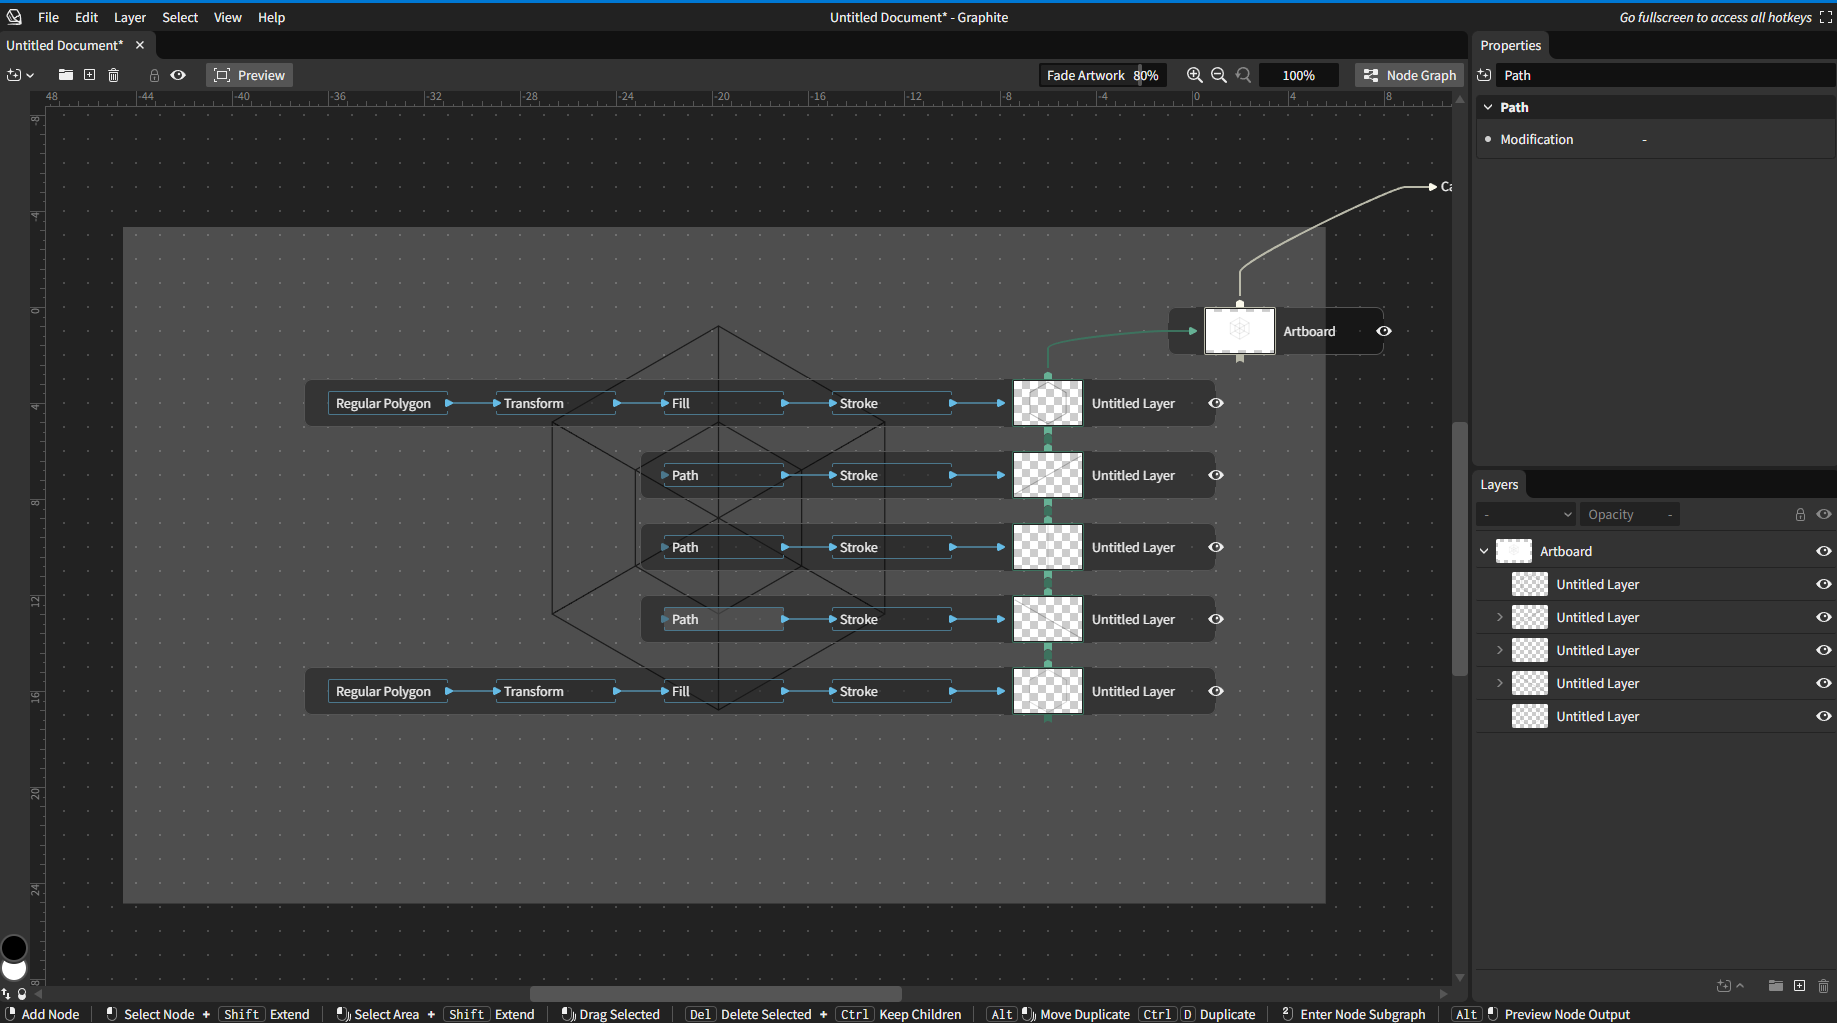Image resolution: width=1837 pixels, height=1023 pixels.
Task: Open the View menu
Action: (x=227, y=17)
